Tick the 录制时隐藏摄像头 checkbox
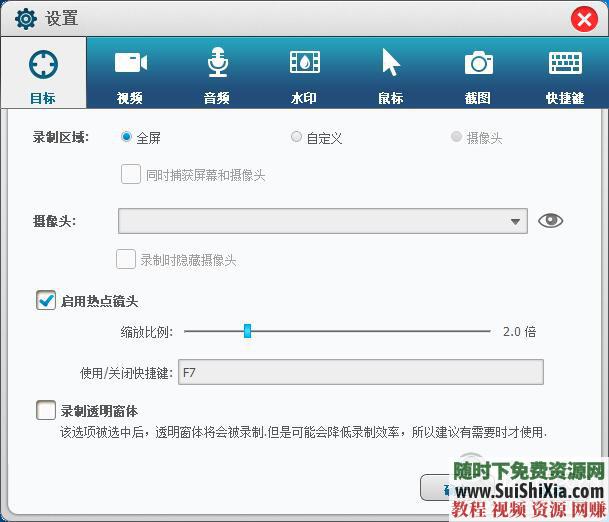The height and width of the screenshot is (522, 609). pyautogui.click(x=126, y=259)
